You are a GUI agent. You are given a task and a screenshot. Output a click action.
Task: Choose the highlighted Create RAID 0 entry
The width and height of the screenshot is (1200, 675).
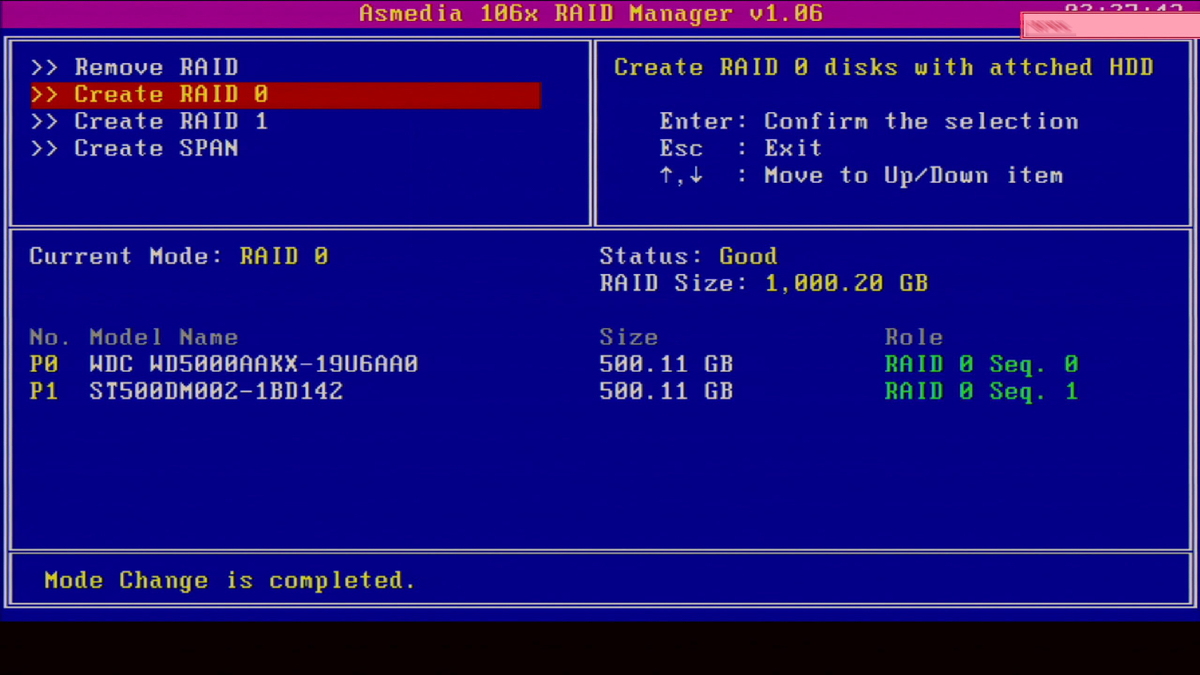click(285, 94)
